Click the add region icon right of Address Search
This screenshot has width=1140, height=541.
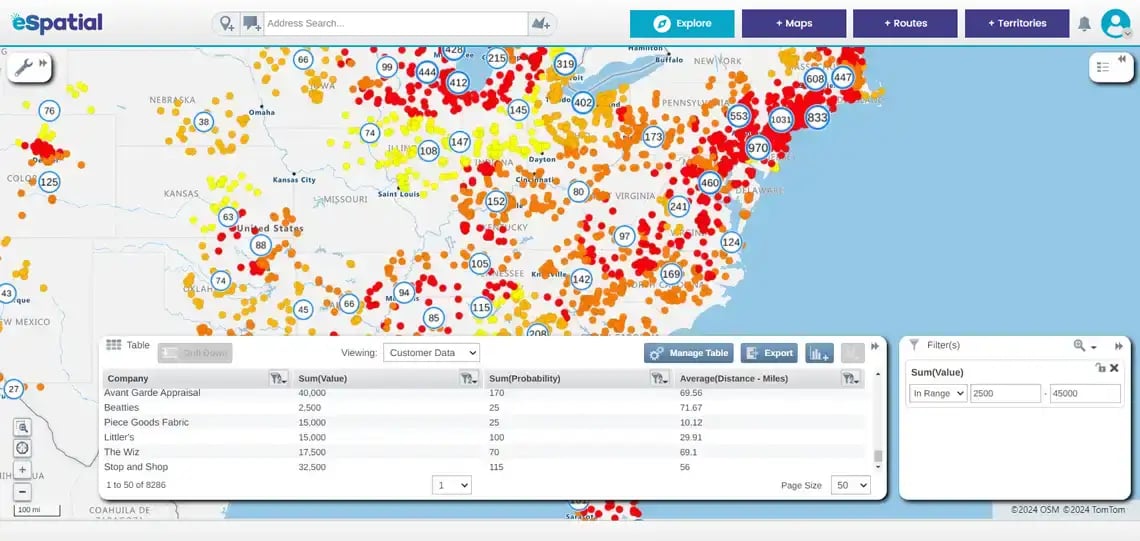click(541, 23)
